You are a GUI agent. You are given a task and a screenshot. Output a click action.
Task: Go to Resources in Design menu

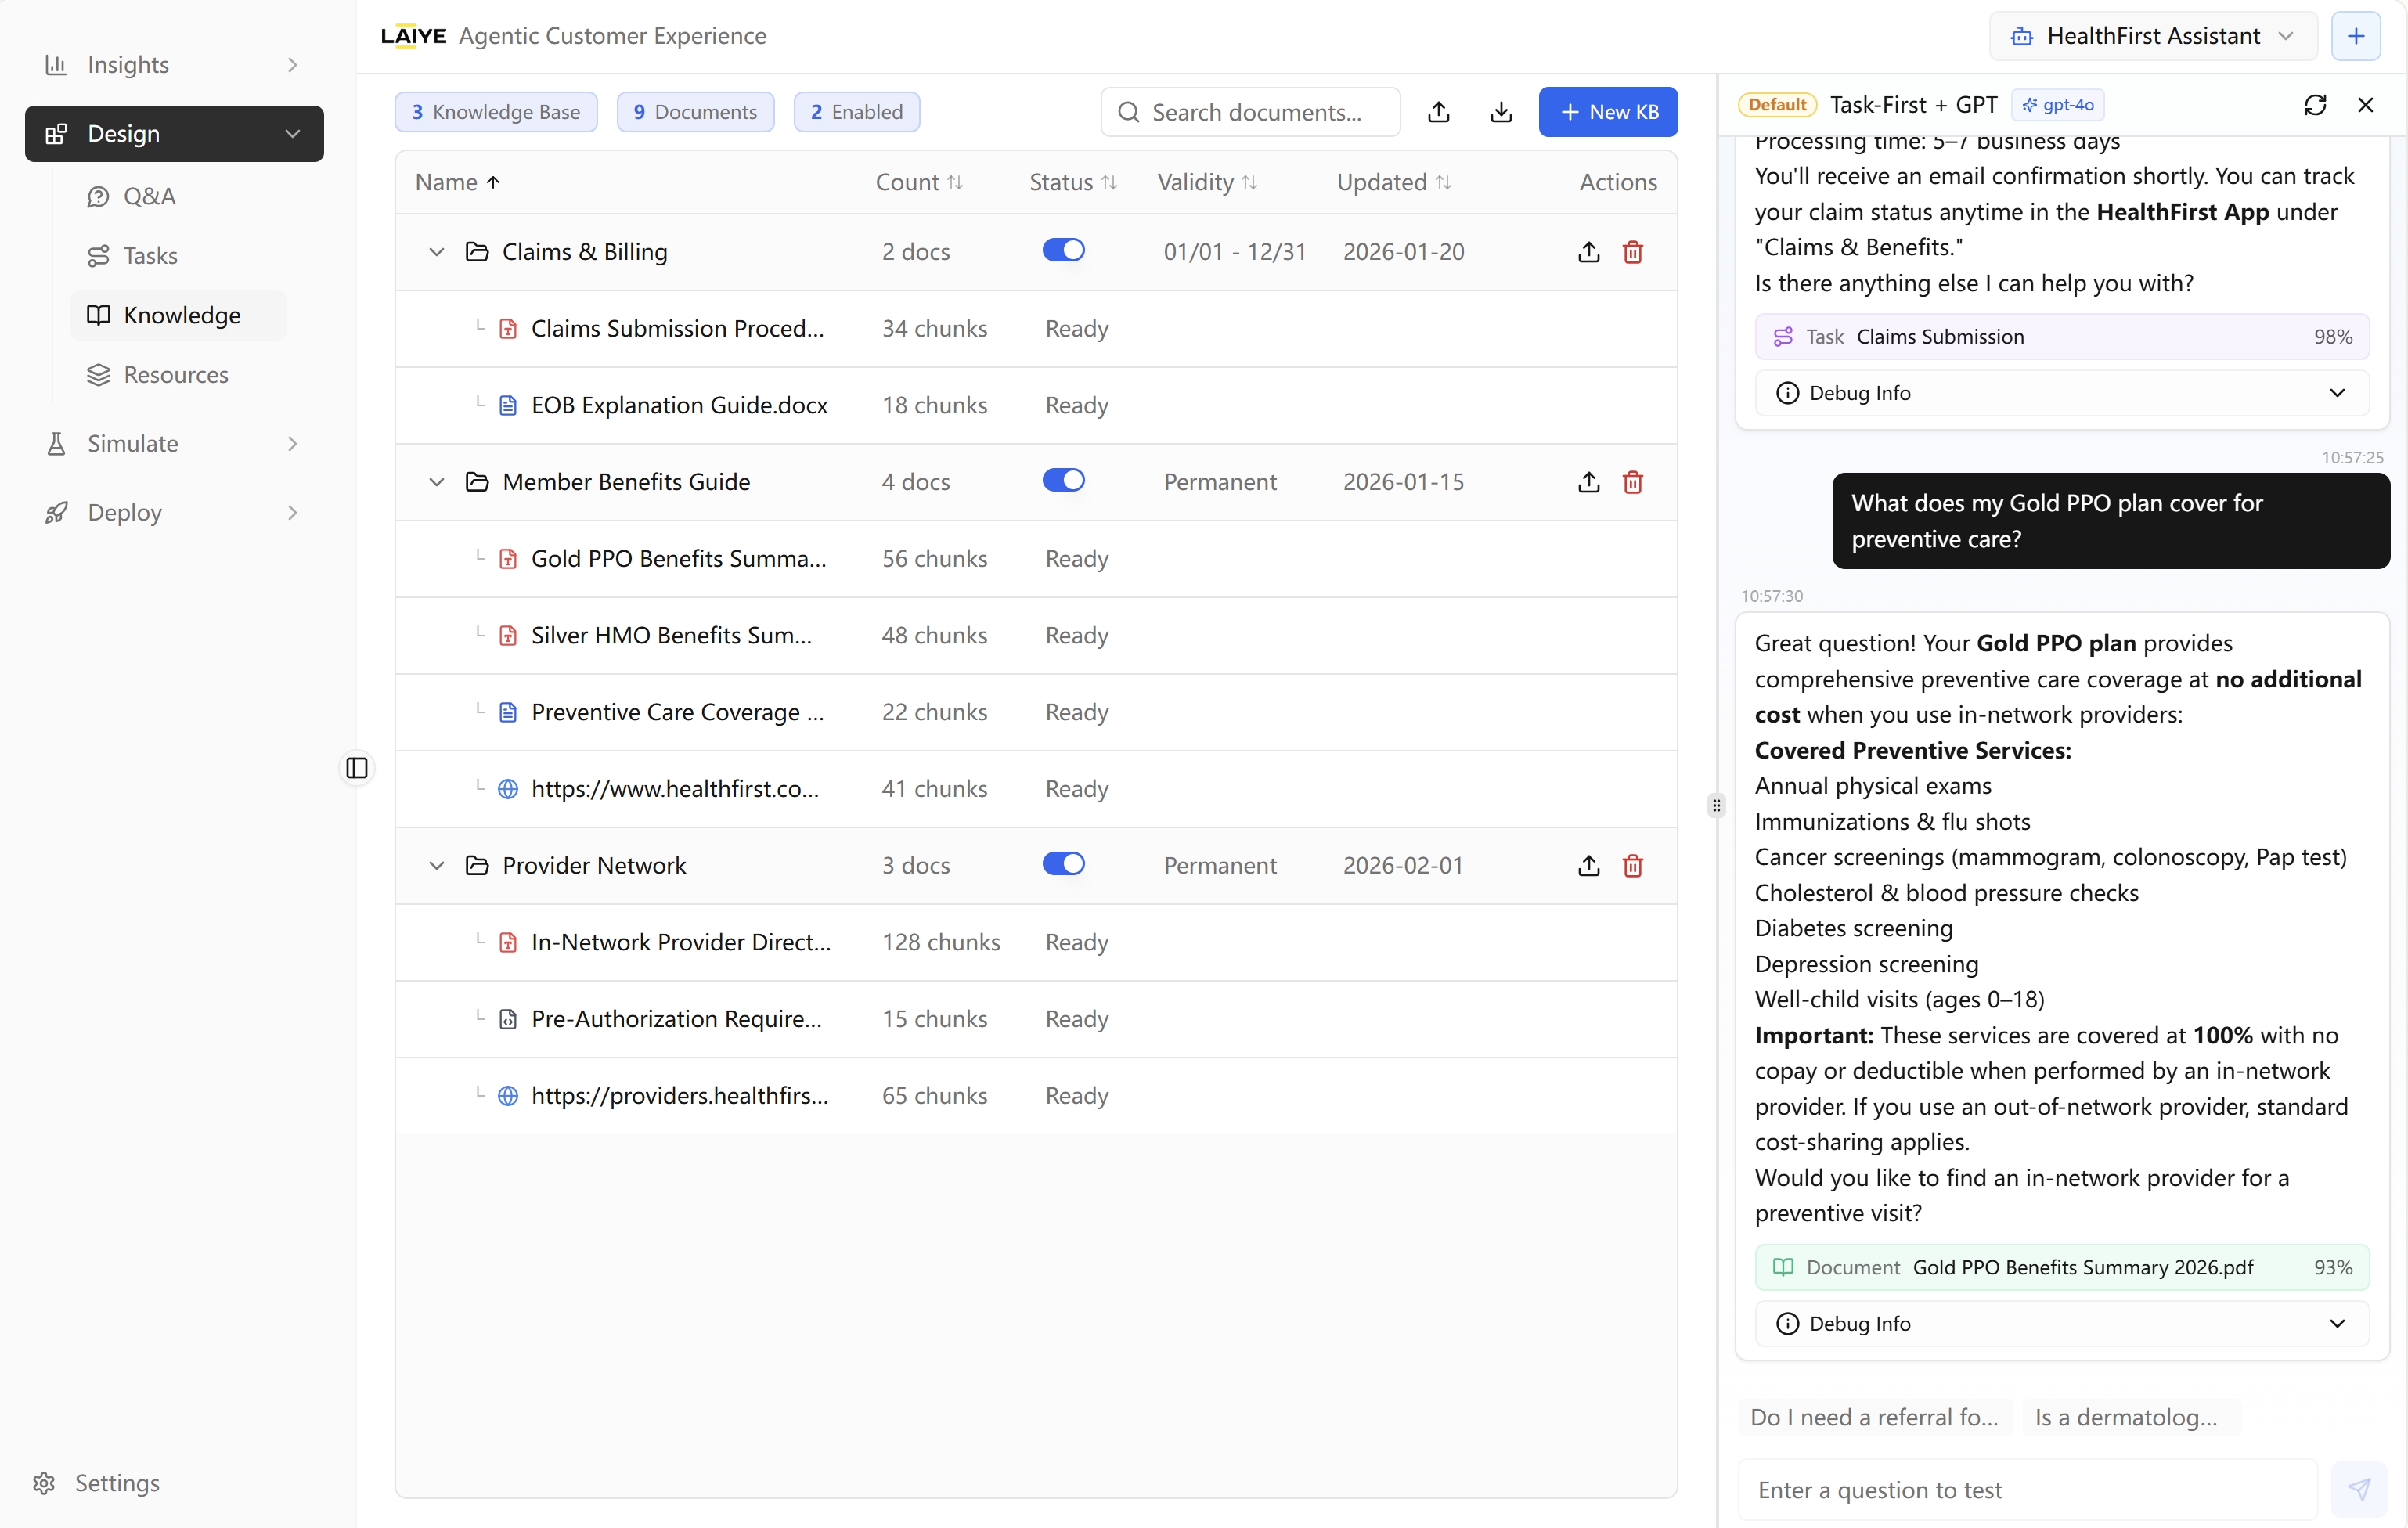click(x=175, y=375)
